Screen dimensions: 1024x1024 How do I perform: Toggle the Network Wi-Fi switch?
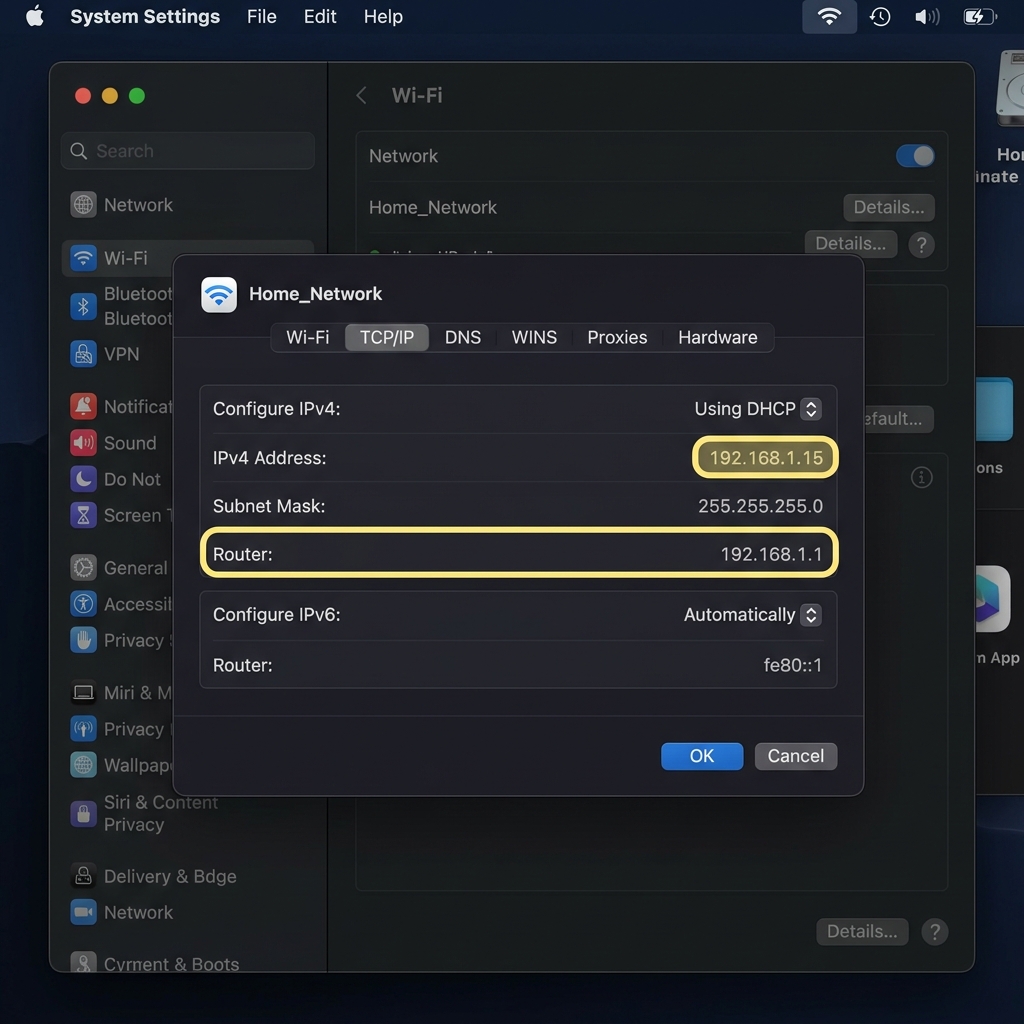pos(915,156)
